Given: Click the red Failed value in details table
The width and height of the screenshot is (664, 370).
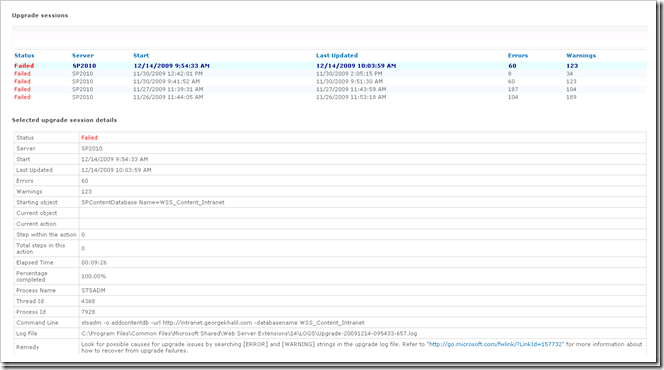Looking at the screenshot, I should [x=89, y=138].
